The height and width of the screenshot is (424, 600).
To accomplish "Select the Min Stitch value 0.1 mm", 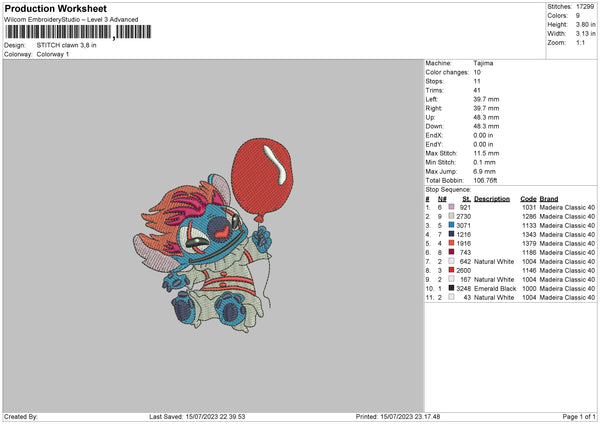I will pyautogui.click(x=484, y=162).
